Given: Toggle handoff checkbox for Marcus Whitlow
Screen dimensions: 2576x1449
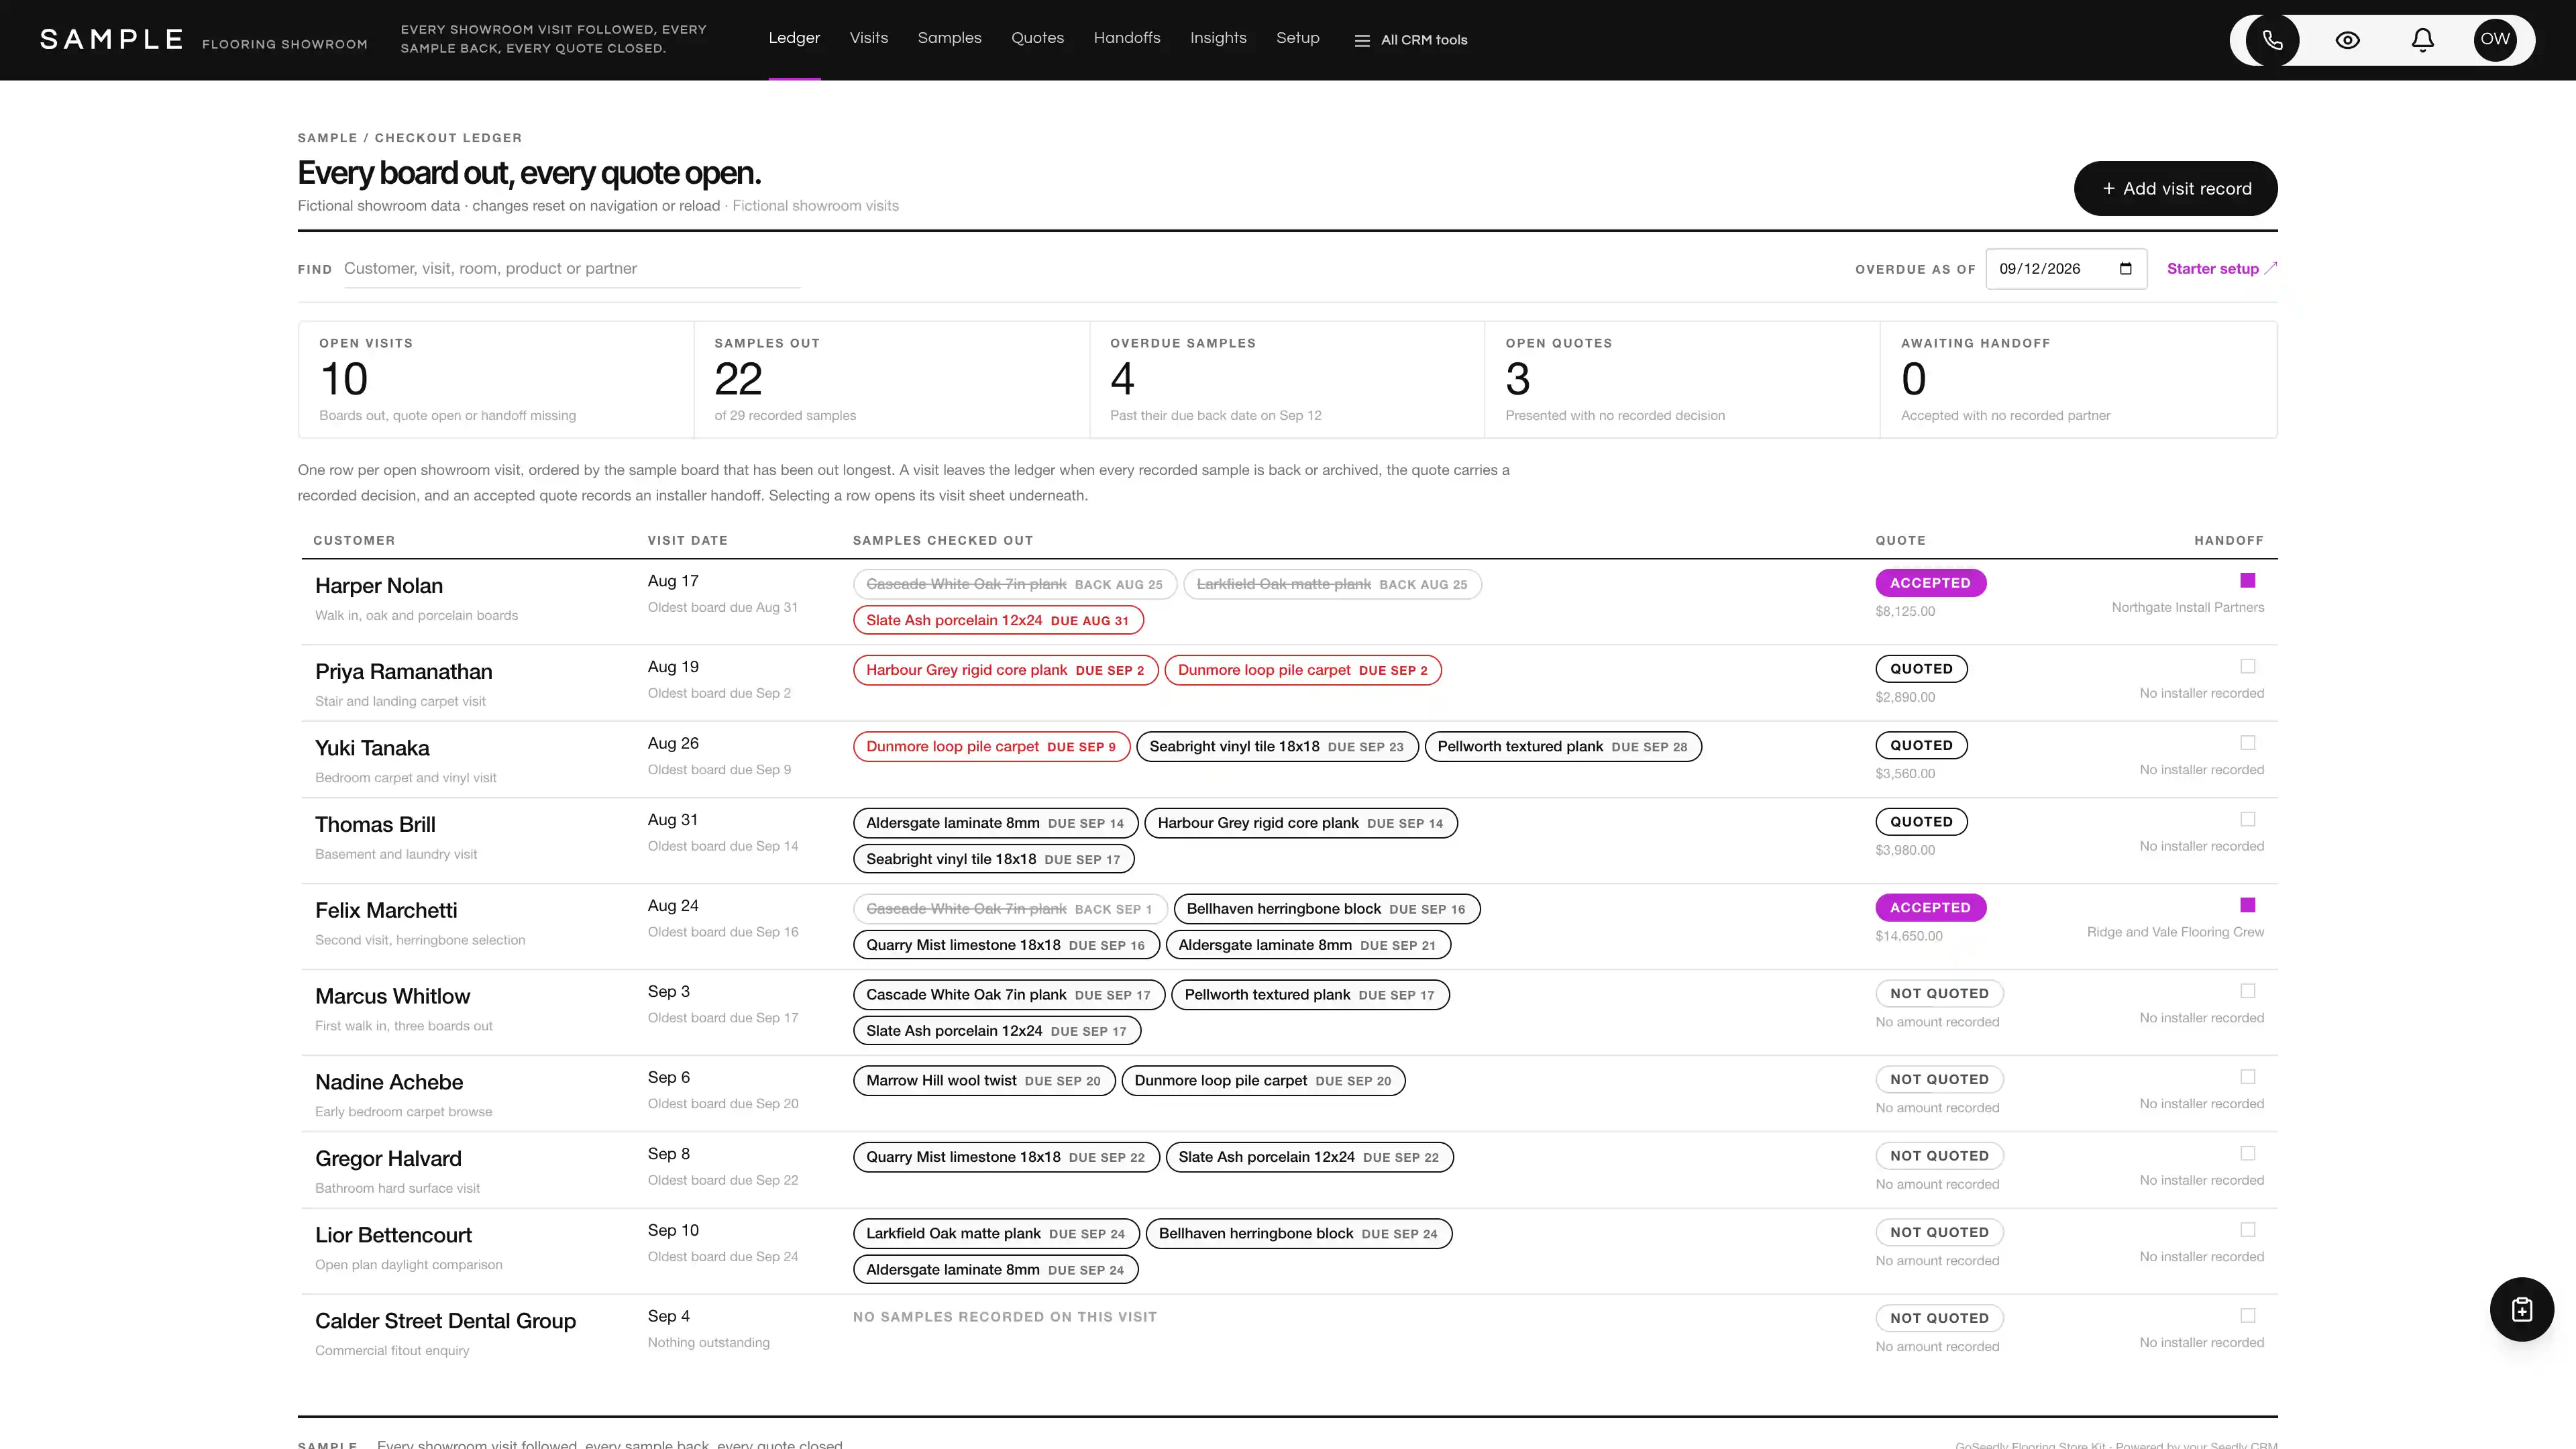Looking at the screenshot, I should (2247, 991).
